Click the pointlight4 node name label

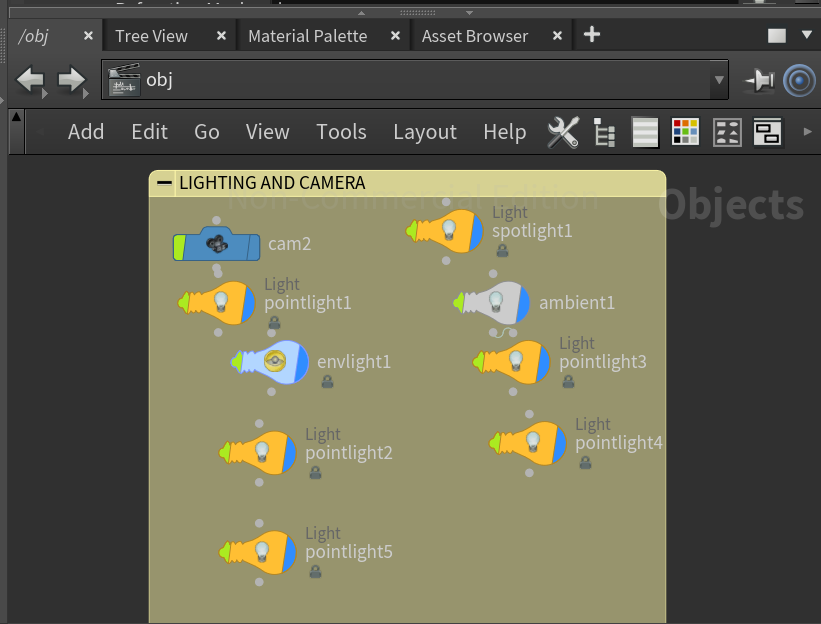click(619, 443)
